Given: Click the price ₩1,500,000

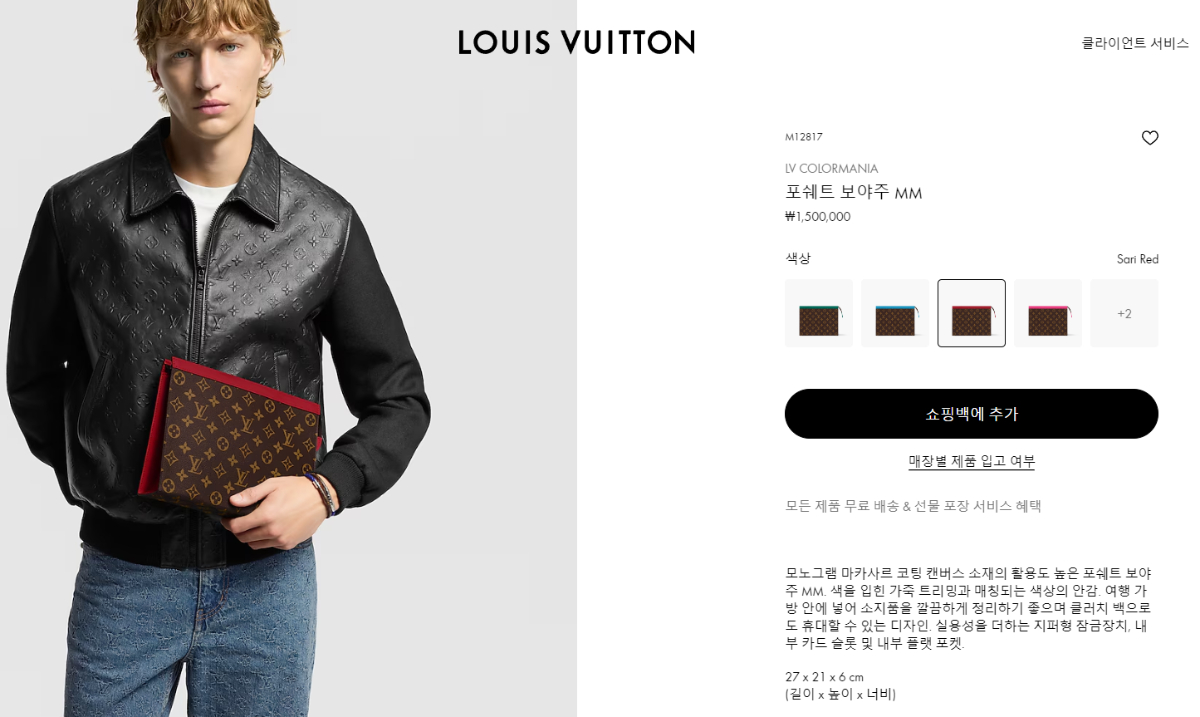Looking at the screenshot, I should click(818, 216).
